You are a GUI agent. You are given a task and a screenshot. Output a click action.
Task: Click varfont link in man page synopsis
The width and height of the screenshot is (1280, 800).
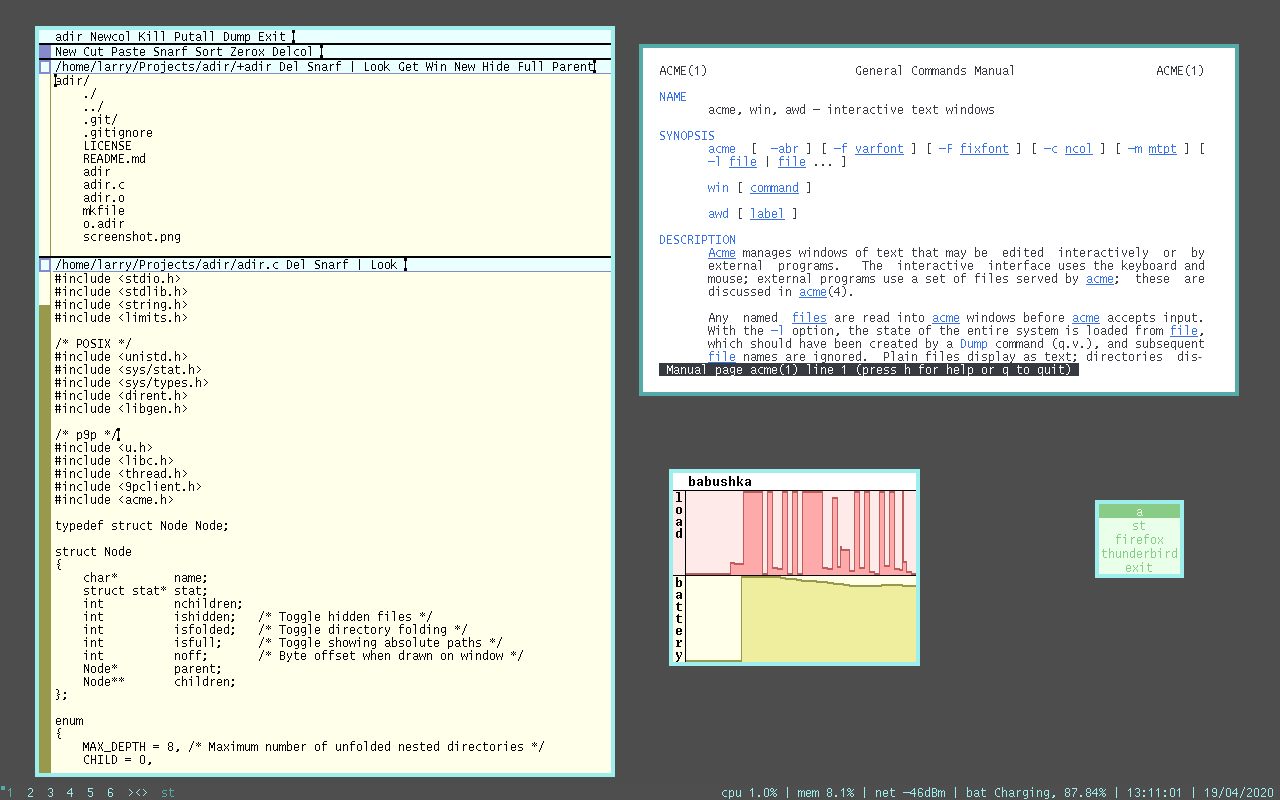click(879, 149)
